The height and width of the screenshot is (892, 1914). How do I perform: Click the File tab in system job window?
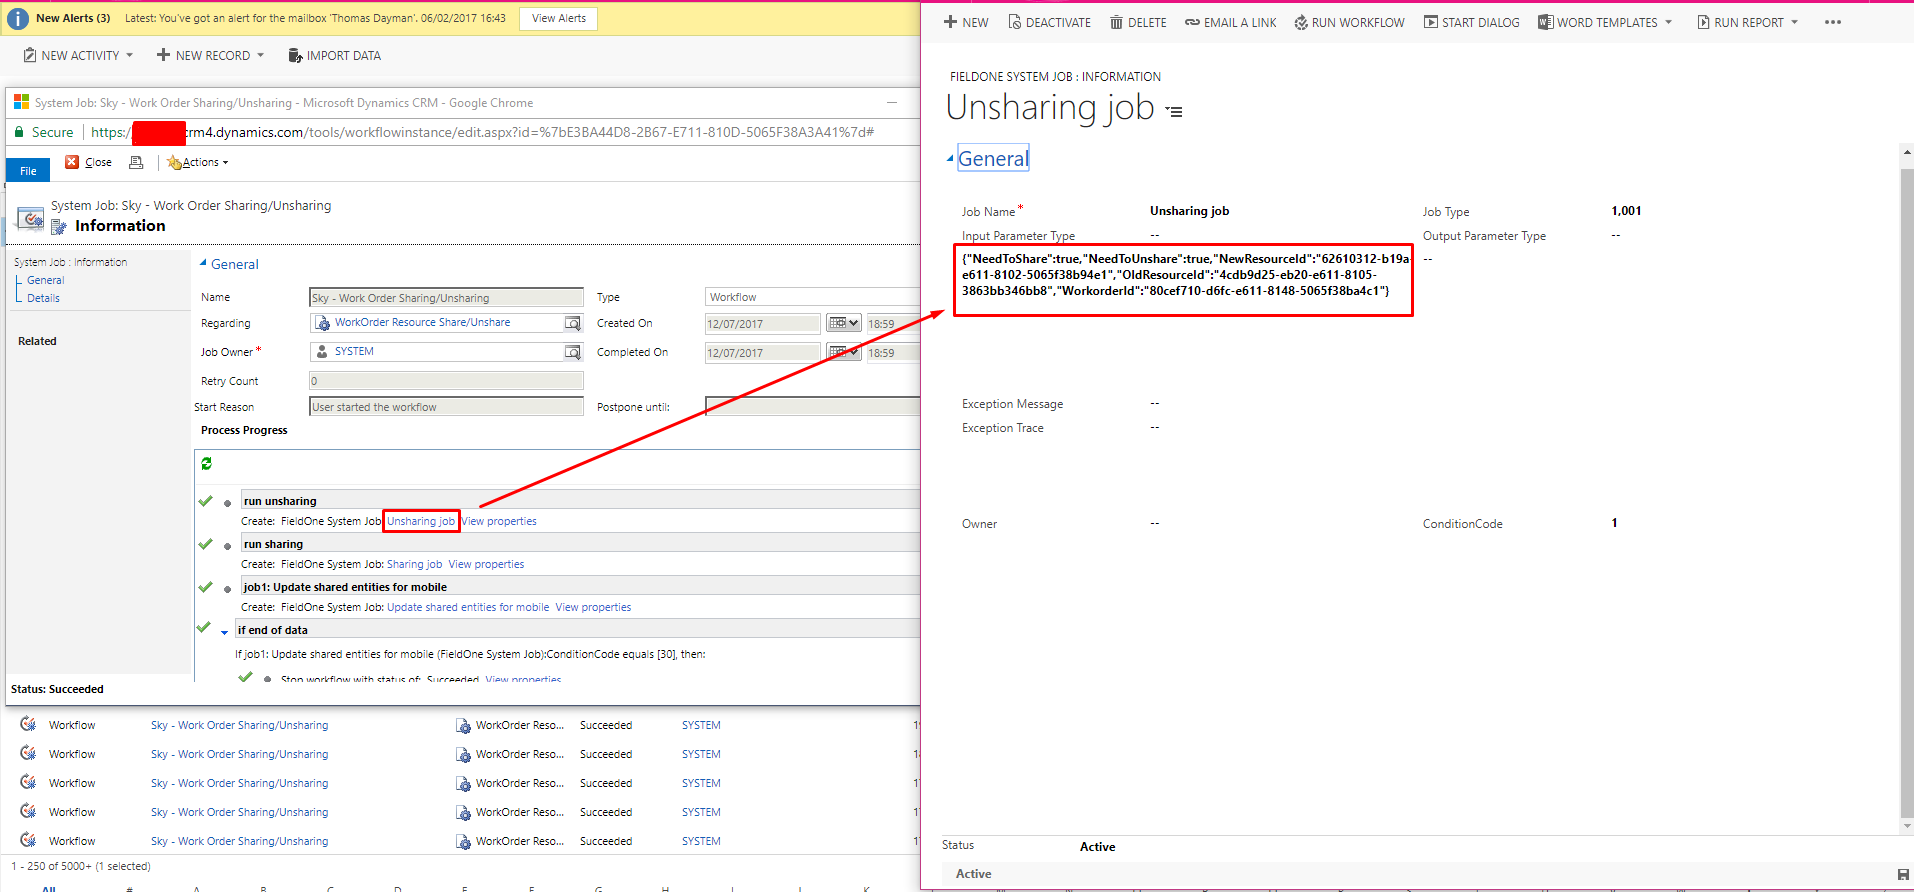coord(28,171)
